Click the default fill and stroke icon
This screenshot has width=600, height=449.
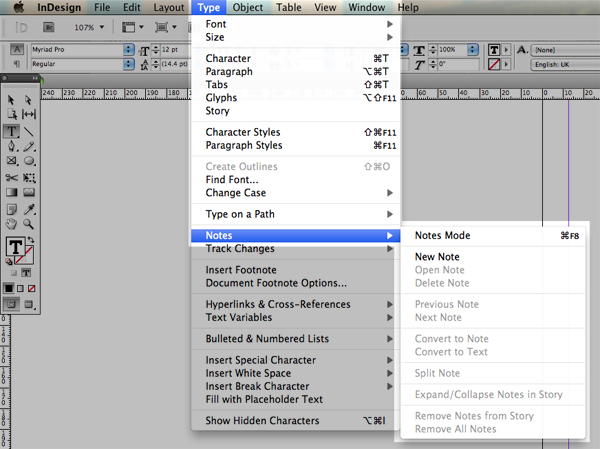[x=8, y=261]
